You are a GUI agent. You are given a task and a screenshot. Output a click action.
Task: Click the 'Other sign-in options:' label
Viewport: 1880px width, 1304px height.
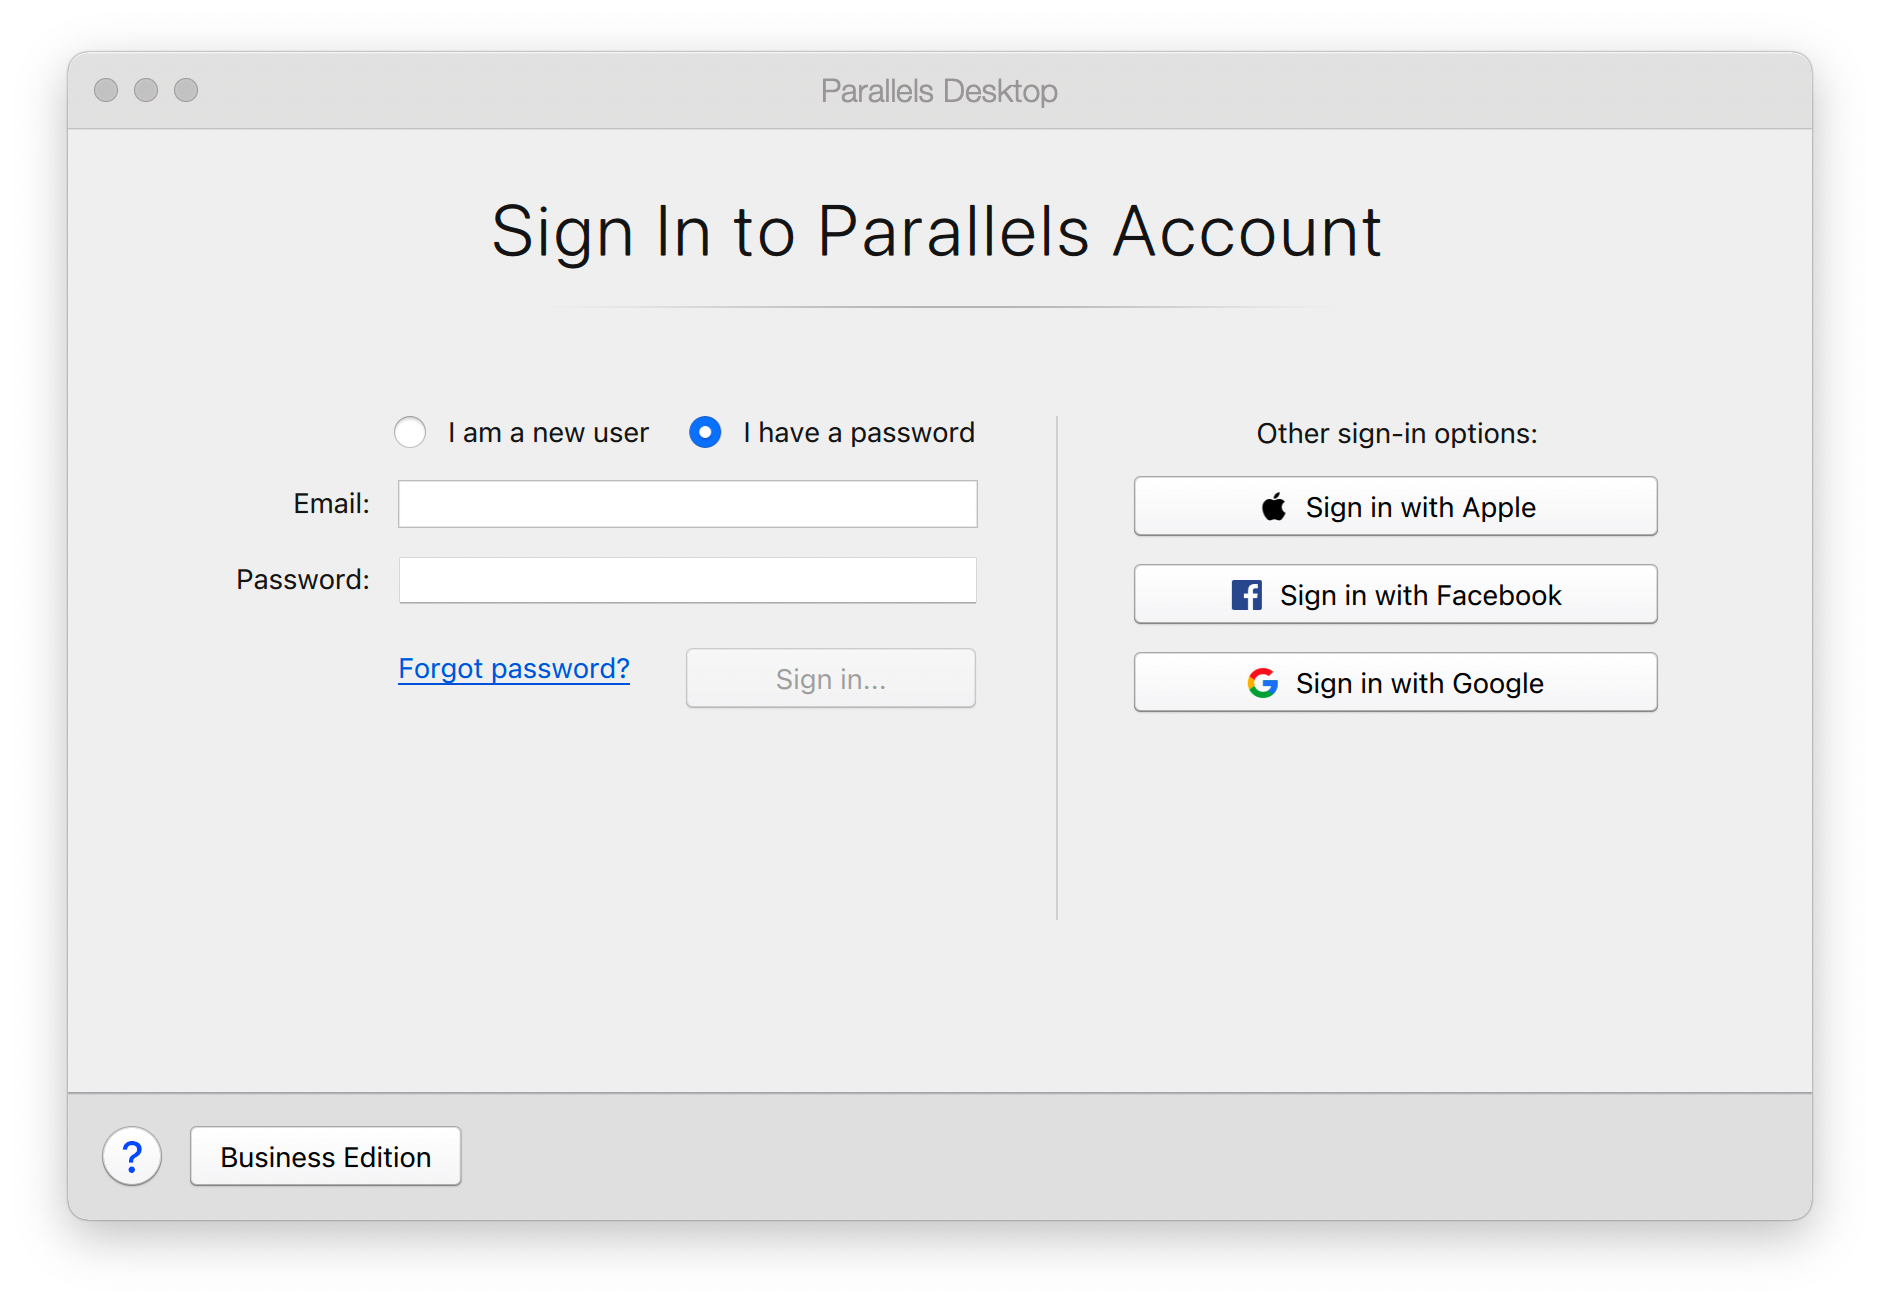point(1396,433)
